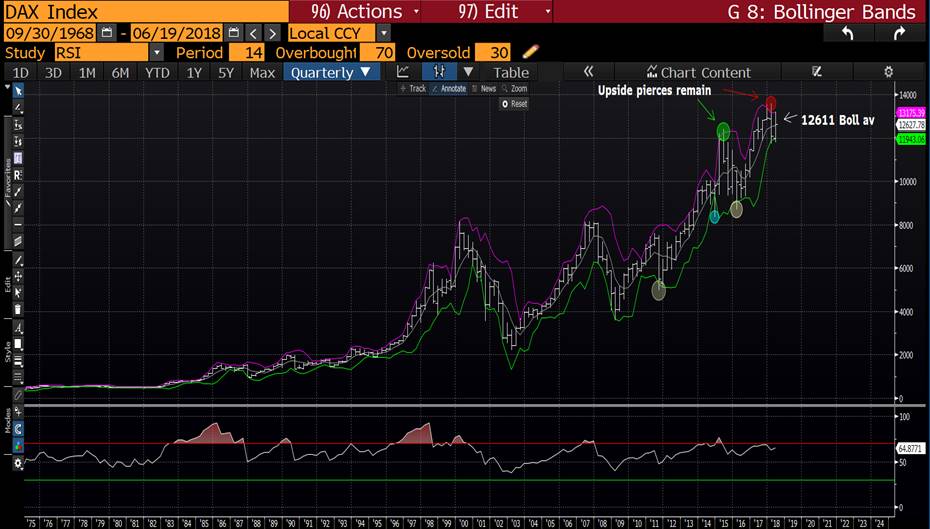
Task: Collapse panel with double chevron
Action: pyautogui.click(x=588, y=72)
